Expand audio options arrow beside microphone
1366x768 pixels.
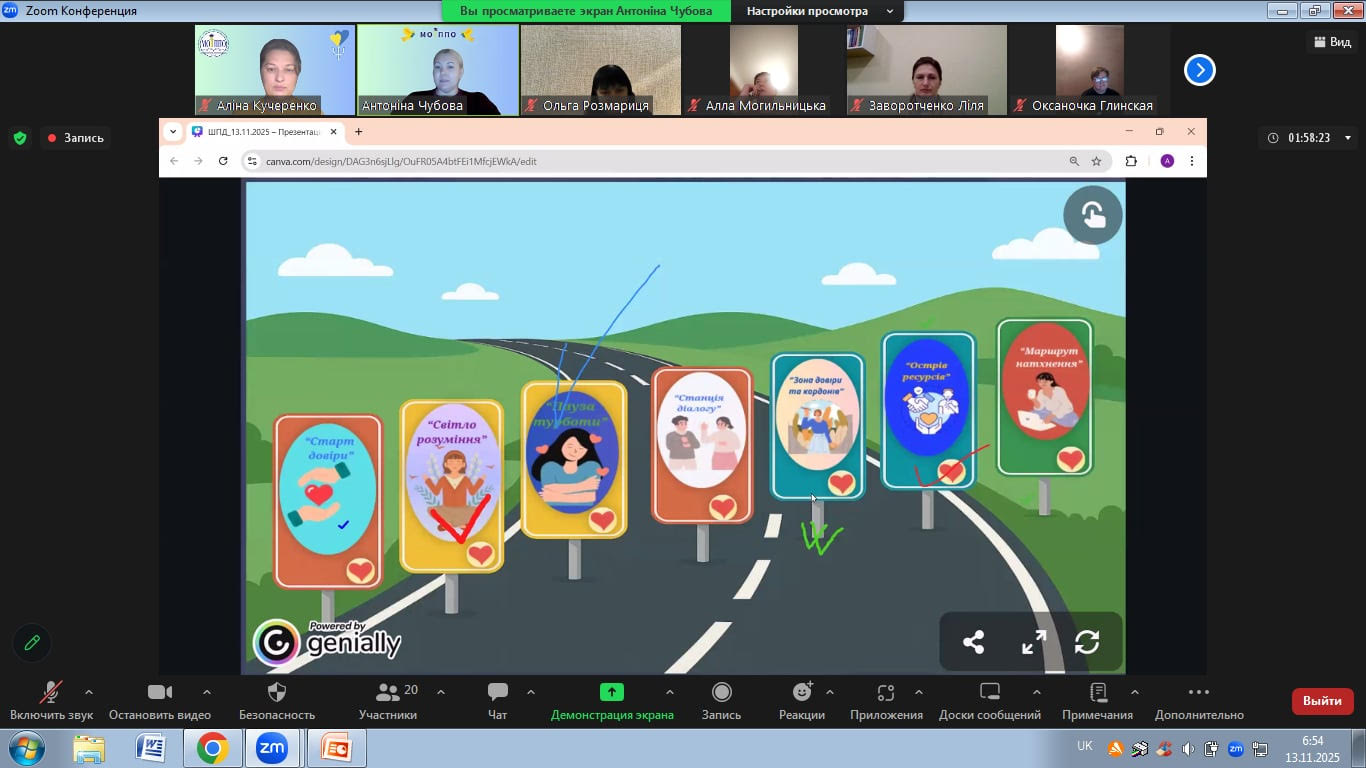(89, 692)
